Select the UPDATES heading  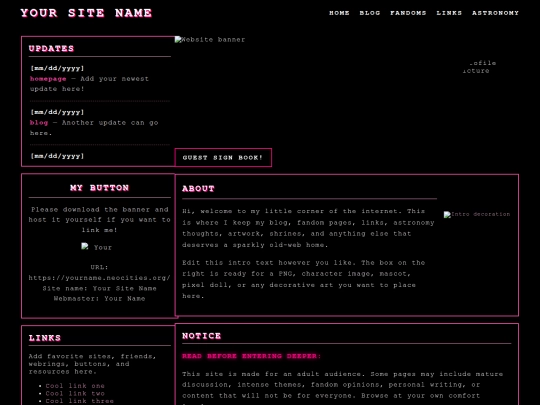pyautogui.click(x=51, y=49)
